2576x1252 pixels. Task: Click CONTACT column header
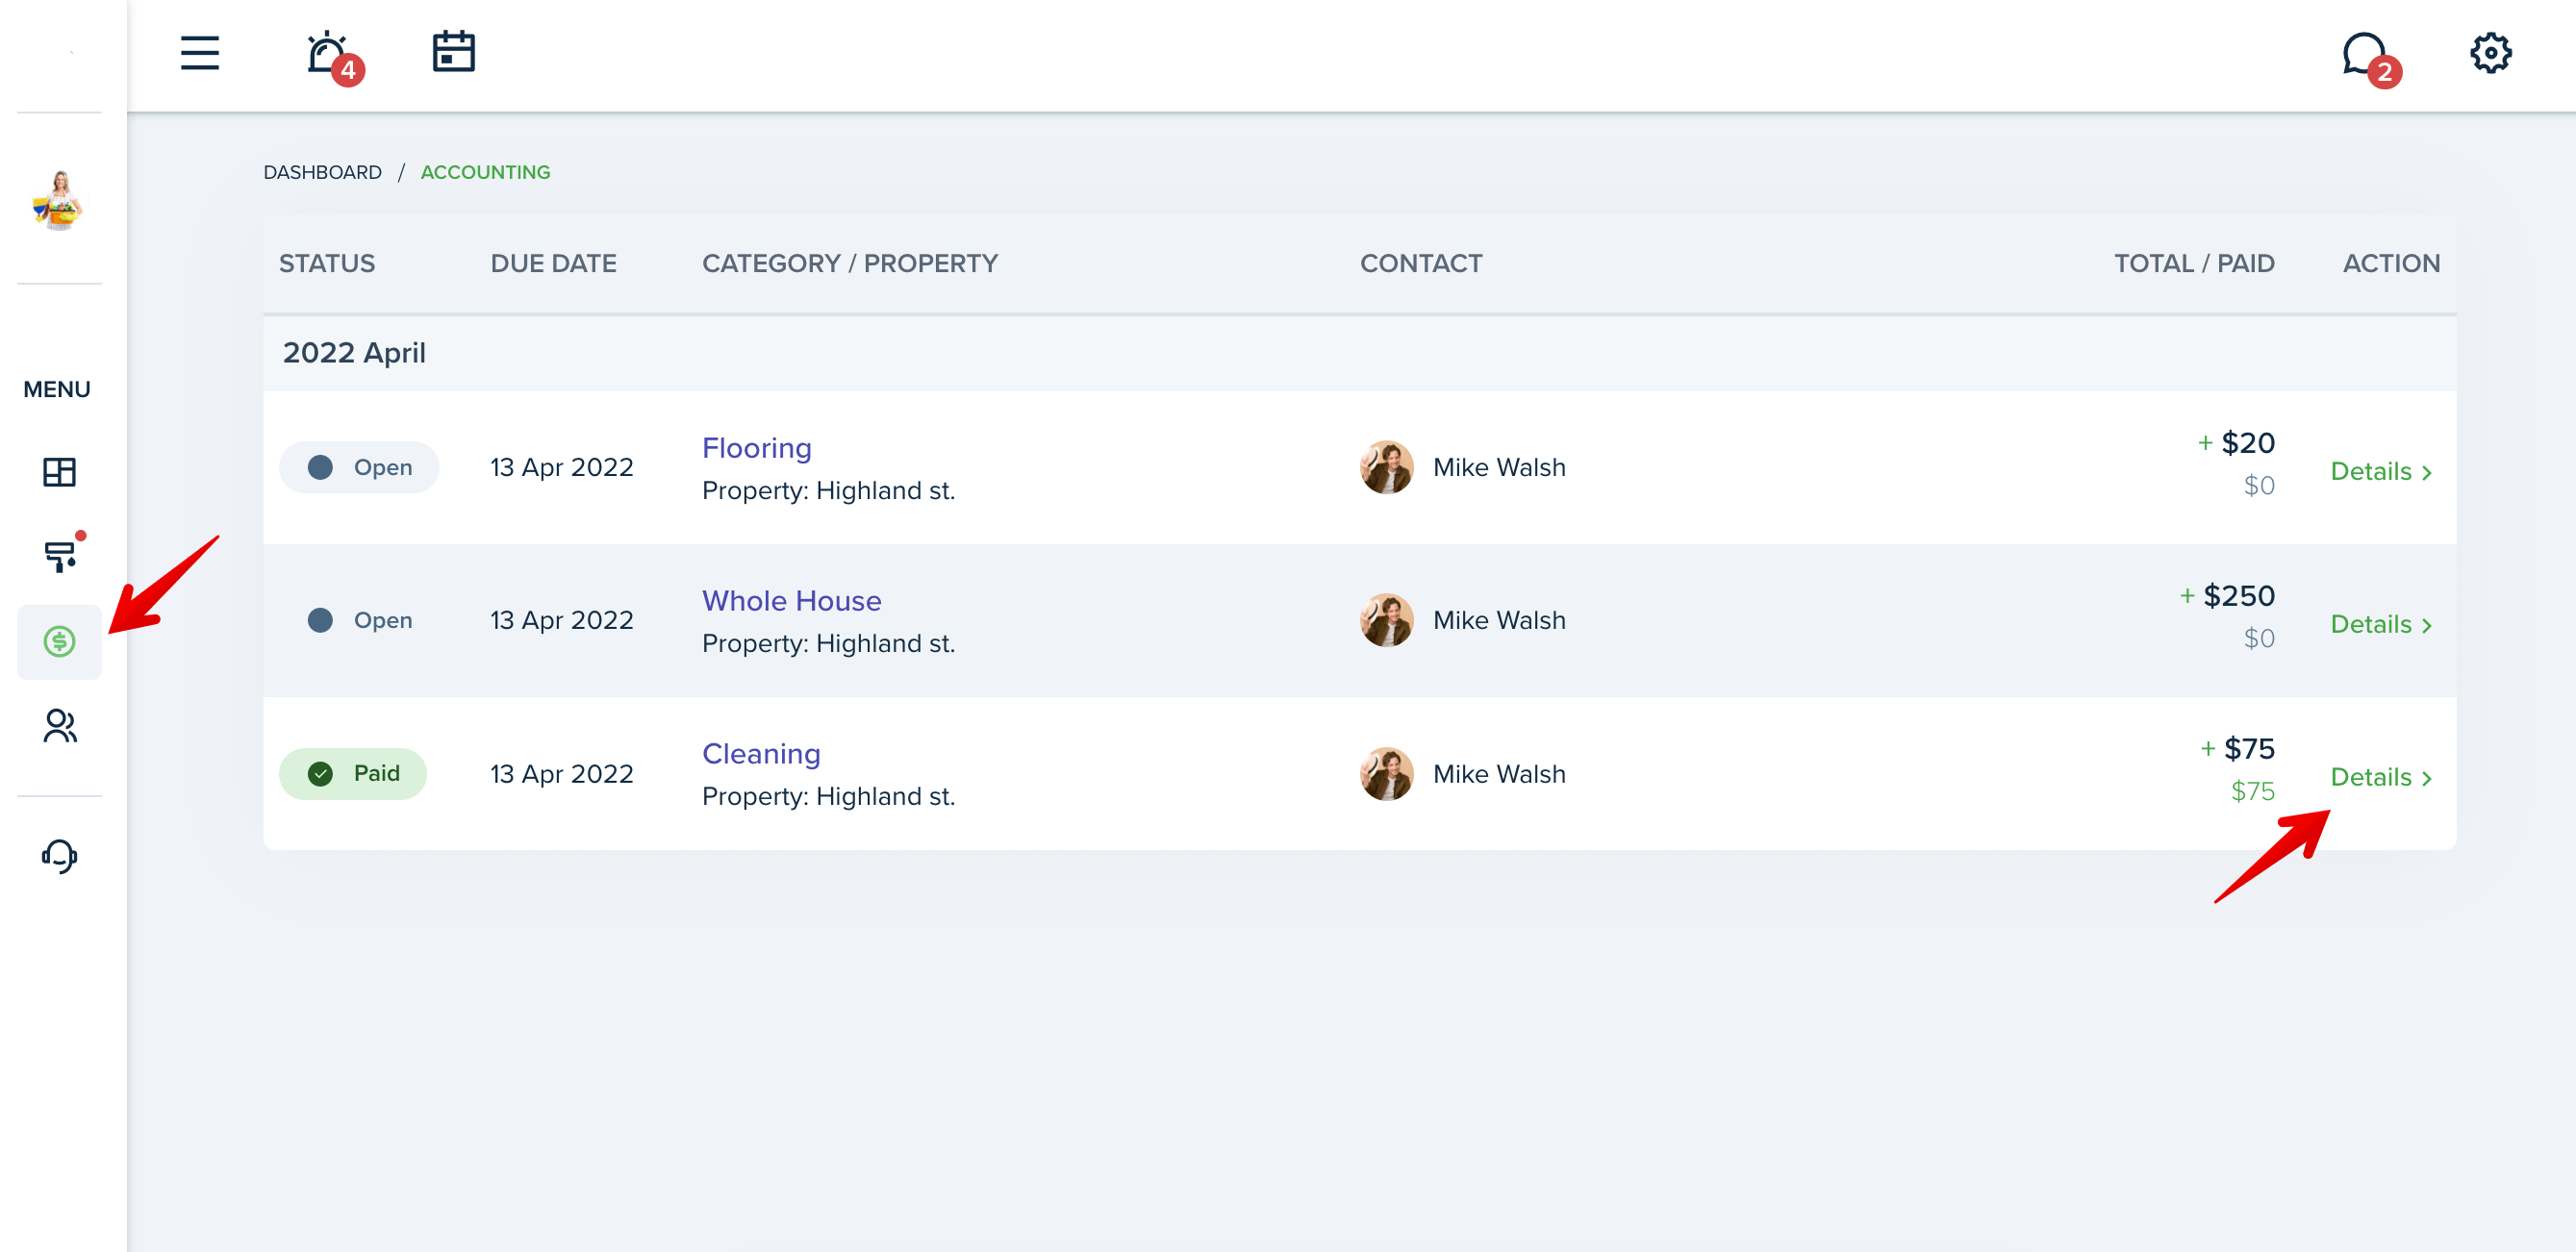click(x=1420, y=263)
